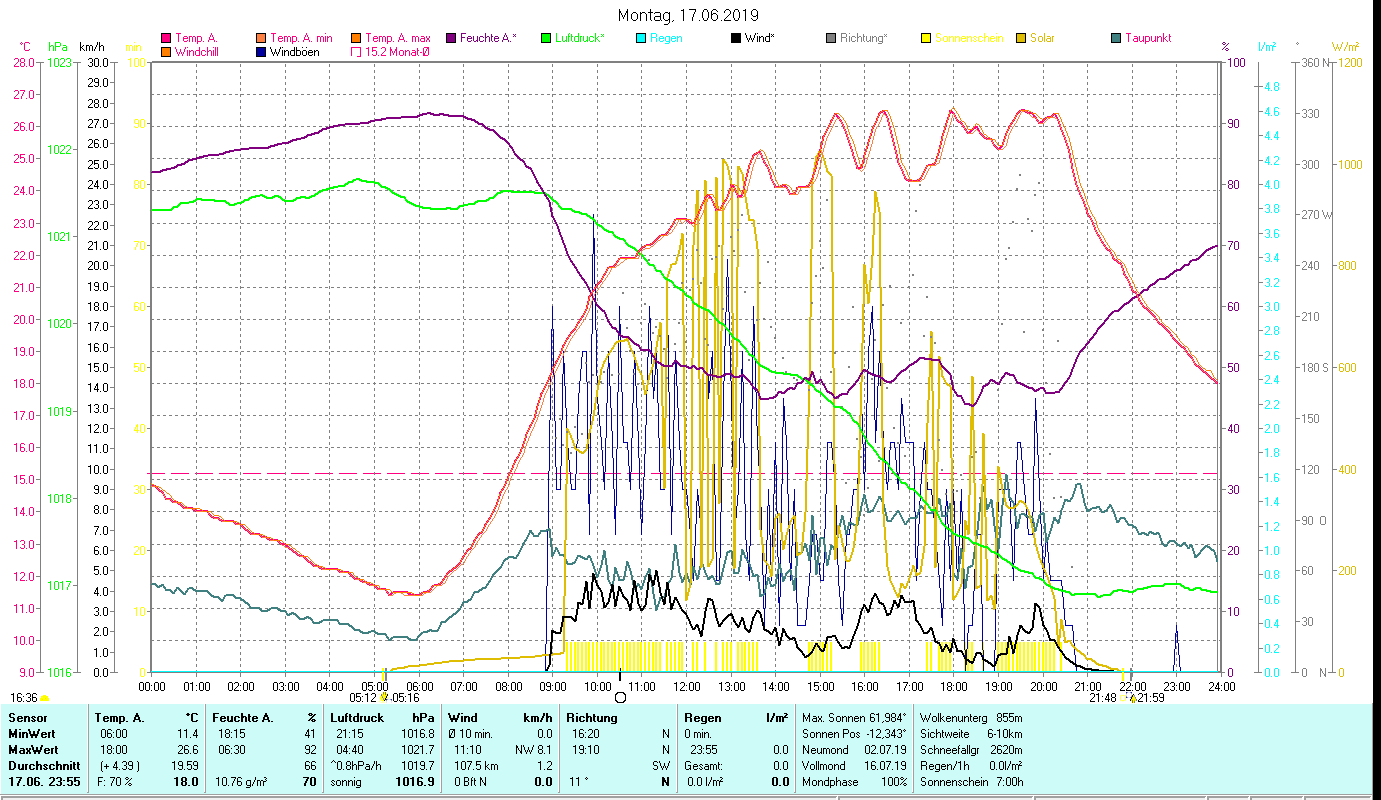Select the Solar legend label
The height and width of the screenshot is (800, 1381).
tap(1042, 39)
